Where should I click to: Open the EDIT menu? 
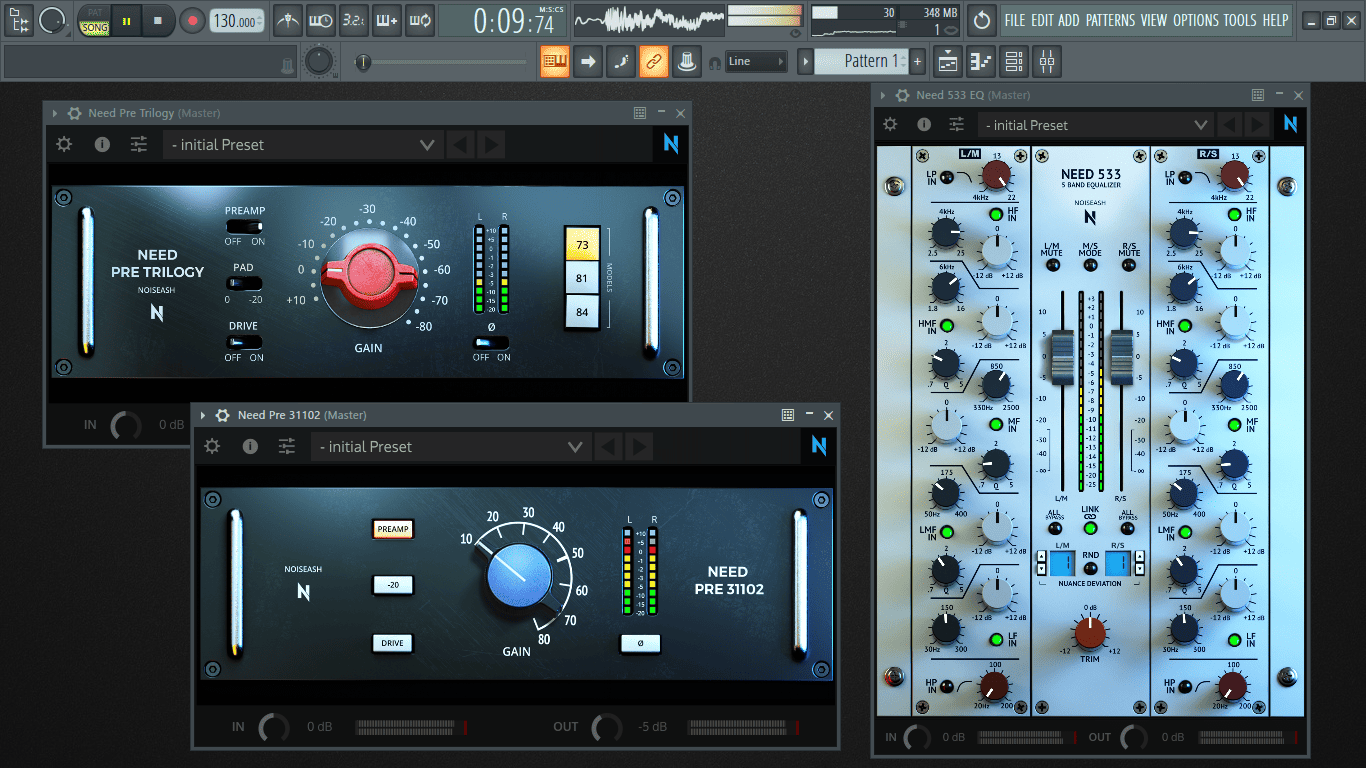(1043, 20)
